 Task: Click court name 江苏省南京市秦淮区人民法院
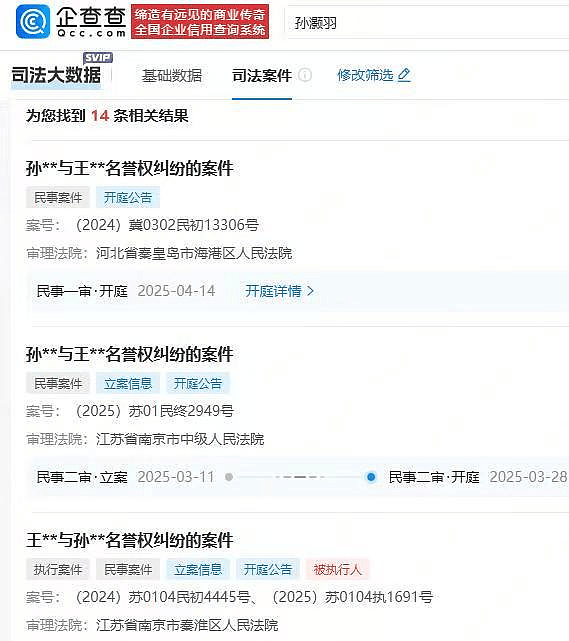[x=187, y=625]
